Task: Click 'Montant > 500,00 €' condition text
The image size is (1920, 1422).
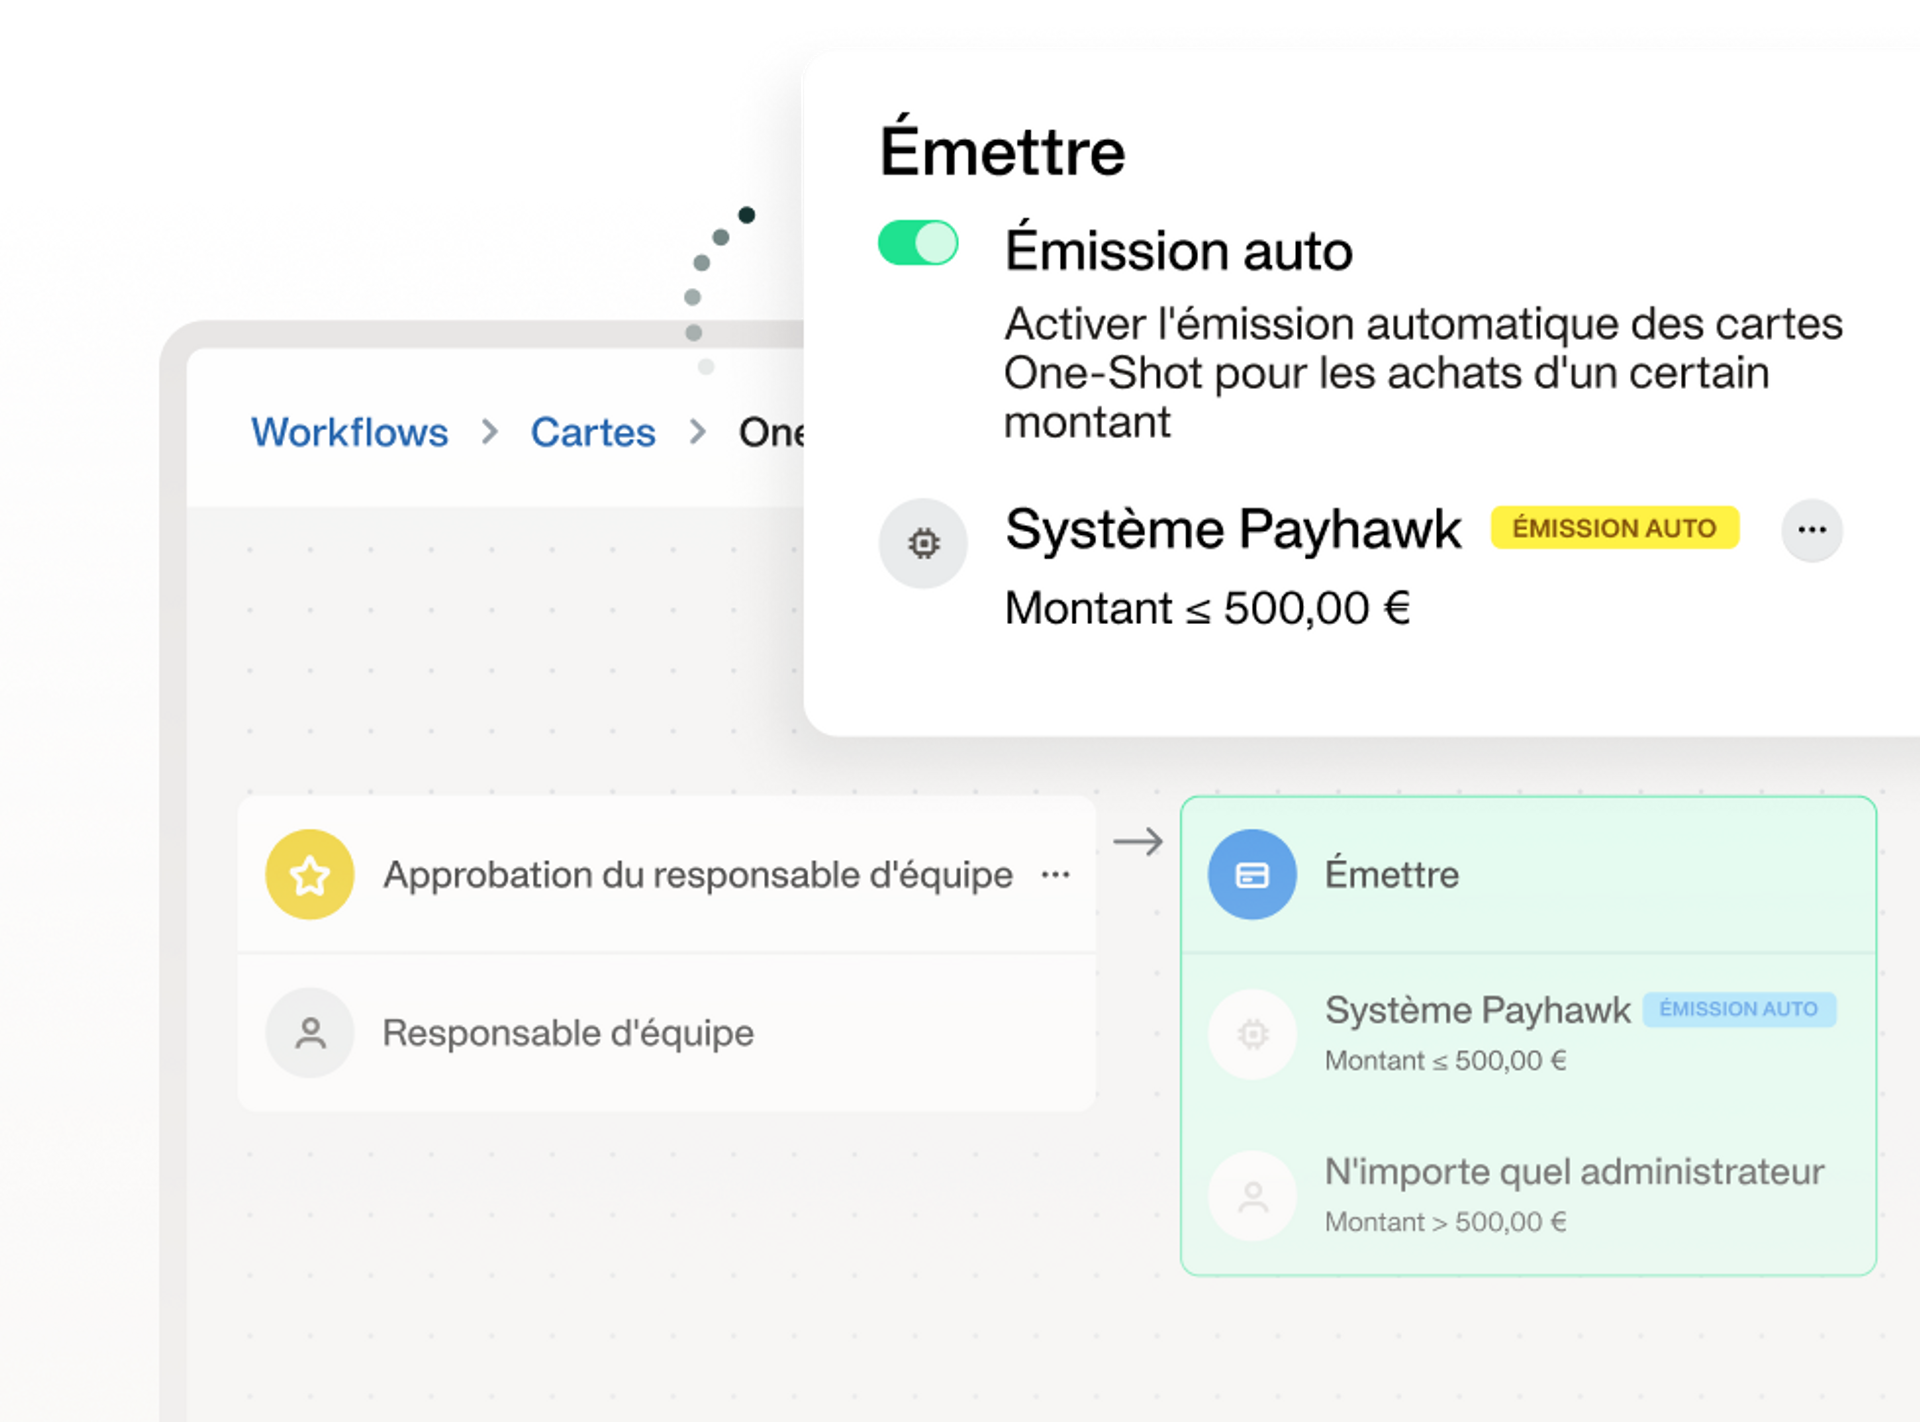Action: (1446, 1222)
